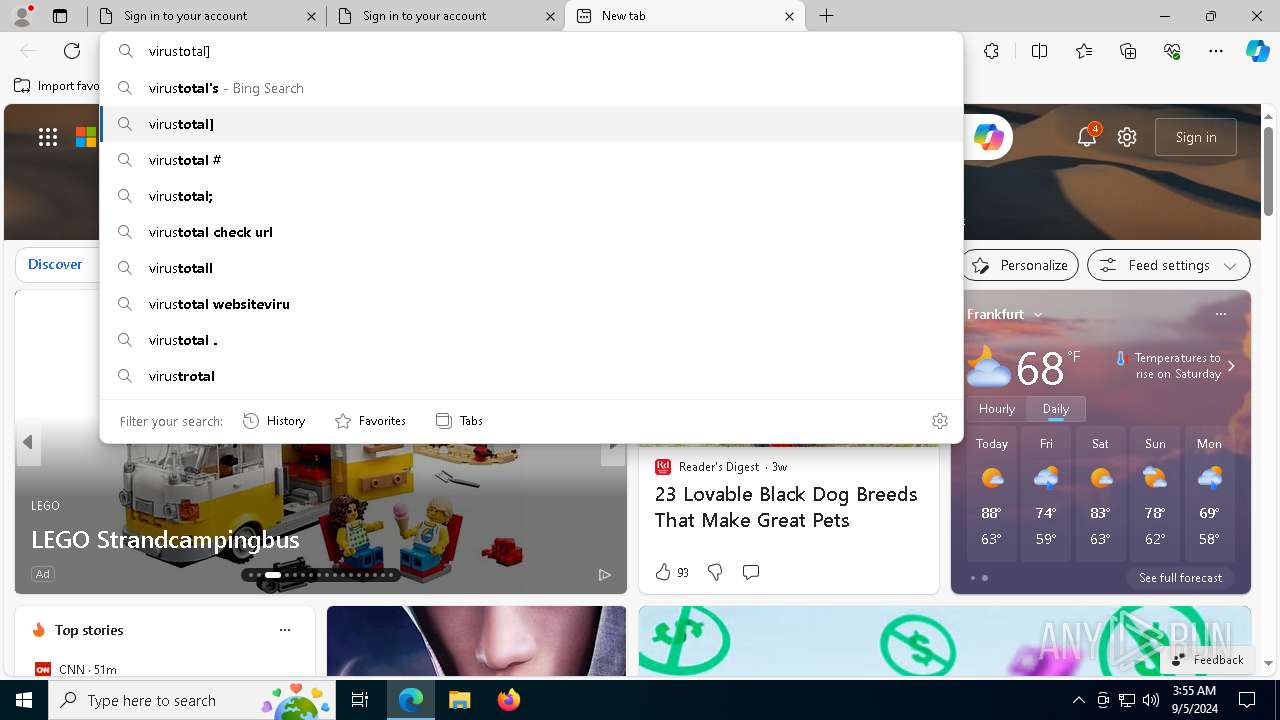Open a new browser tab
Image resolution: width=1280 pixels, height=720 pixels.
tap(827, 16)
